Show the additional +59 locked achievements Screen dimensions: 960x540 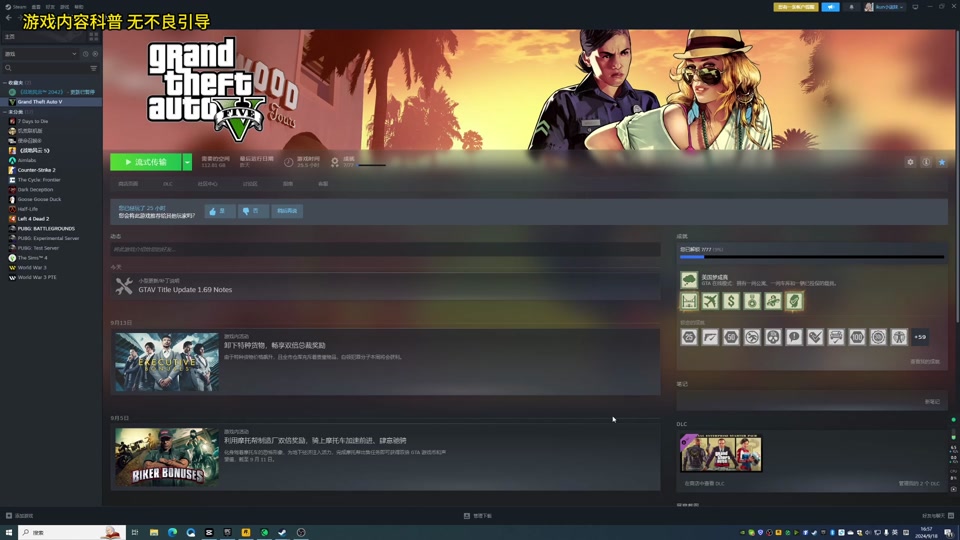(x=920, y=337)
